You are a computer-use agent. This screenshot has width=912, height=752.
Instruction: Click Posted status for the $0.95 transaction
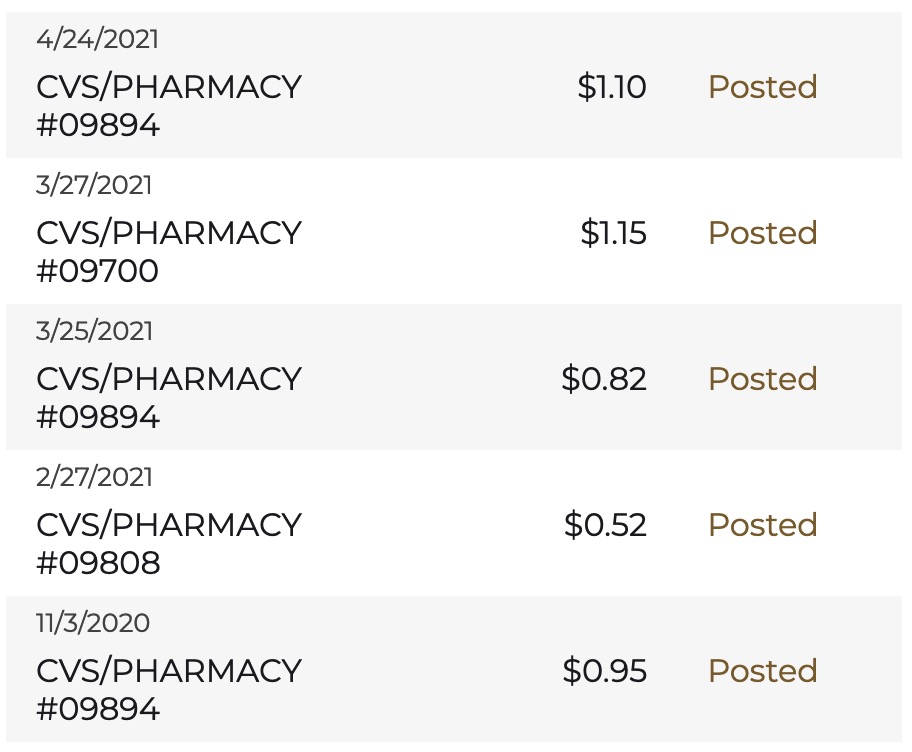(762, 671)
